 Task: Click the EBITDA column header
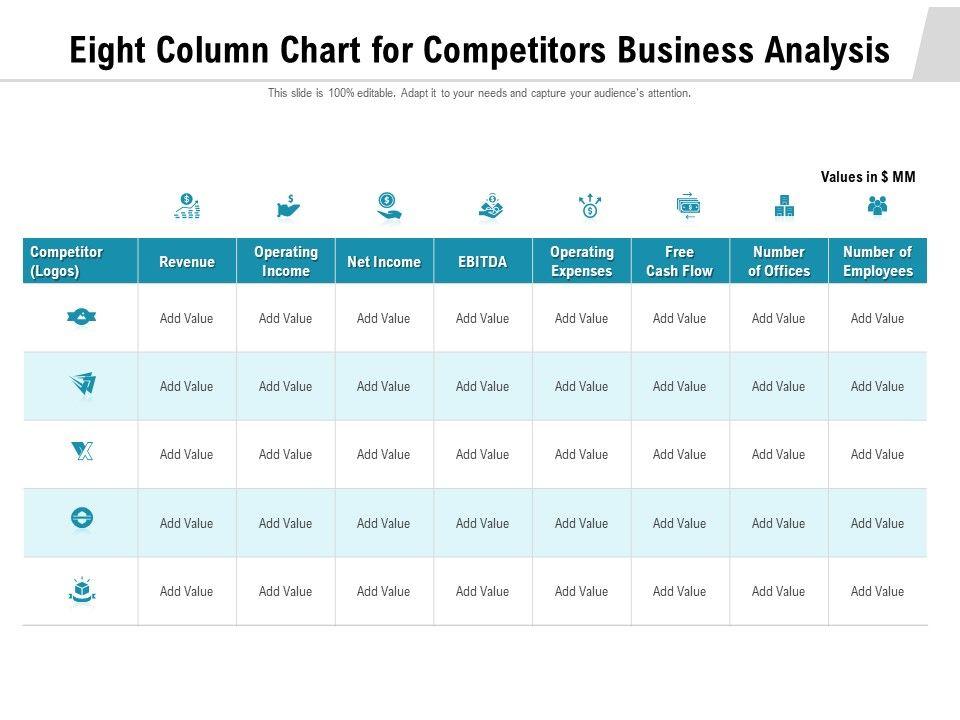tap(482, 262)
